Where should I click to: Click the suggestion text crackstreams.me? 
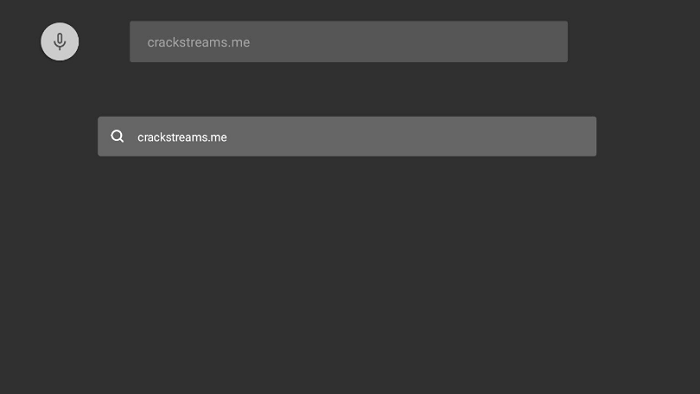182,137
